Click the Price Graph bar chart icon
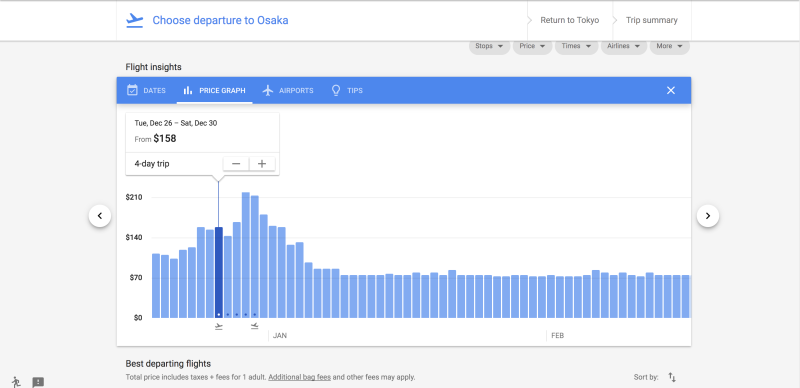800x388 pixels. [188, 90]
